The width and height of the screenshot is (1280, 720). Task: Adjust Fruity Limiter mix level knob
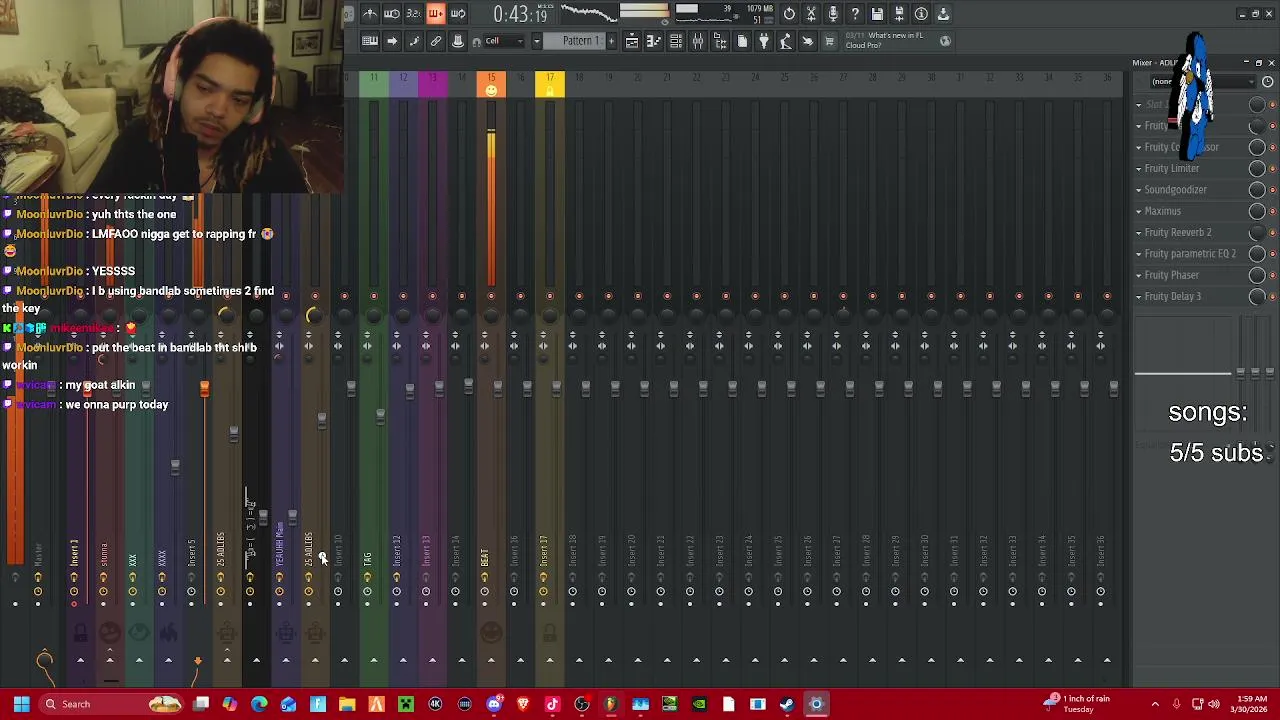[x=1257, y=168]
